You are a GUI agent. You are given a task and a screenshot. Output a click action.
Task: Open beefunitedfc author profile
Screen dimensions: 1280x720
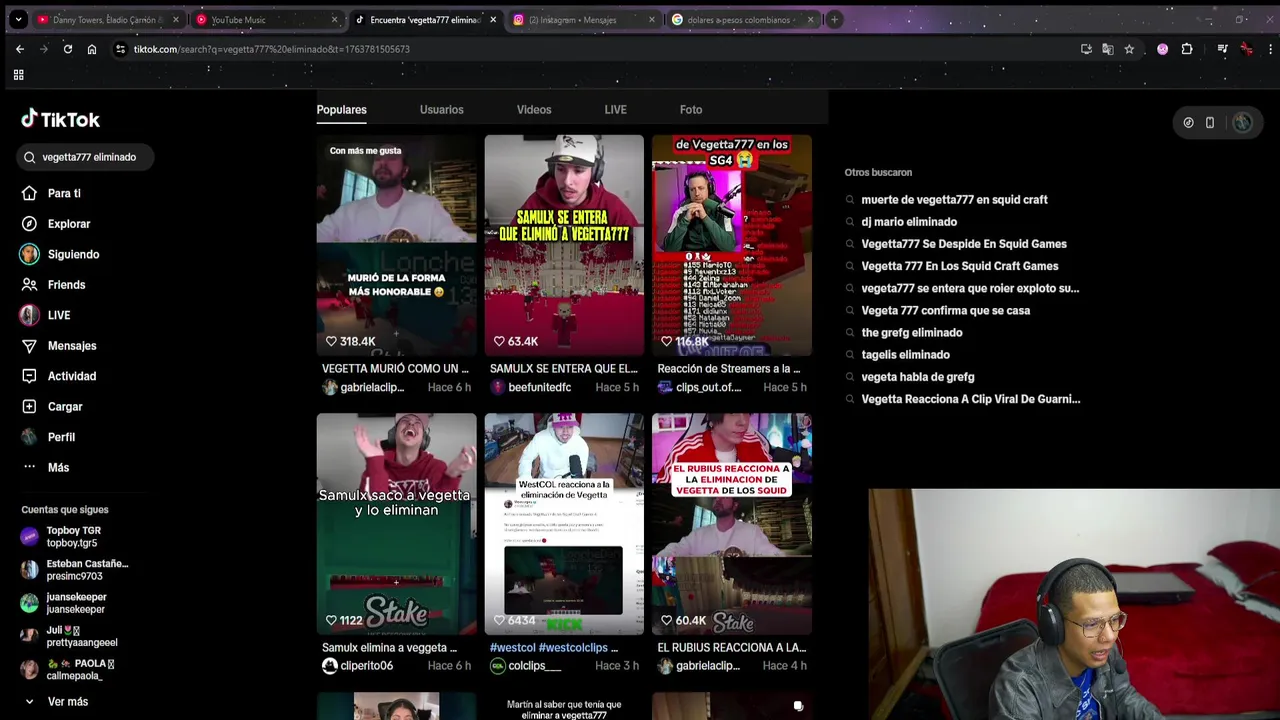click(539, 387)
